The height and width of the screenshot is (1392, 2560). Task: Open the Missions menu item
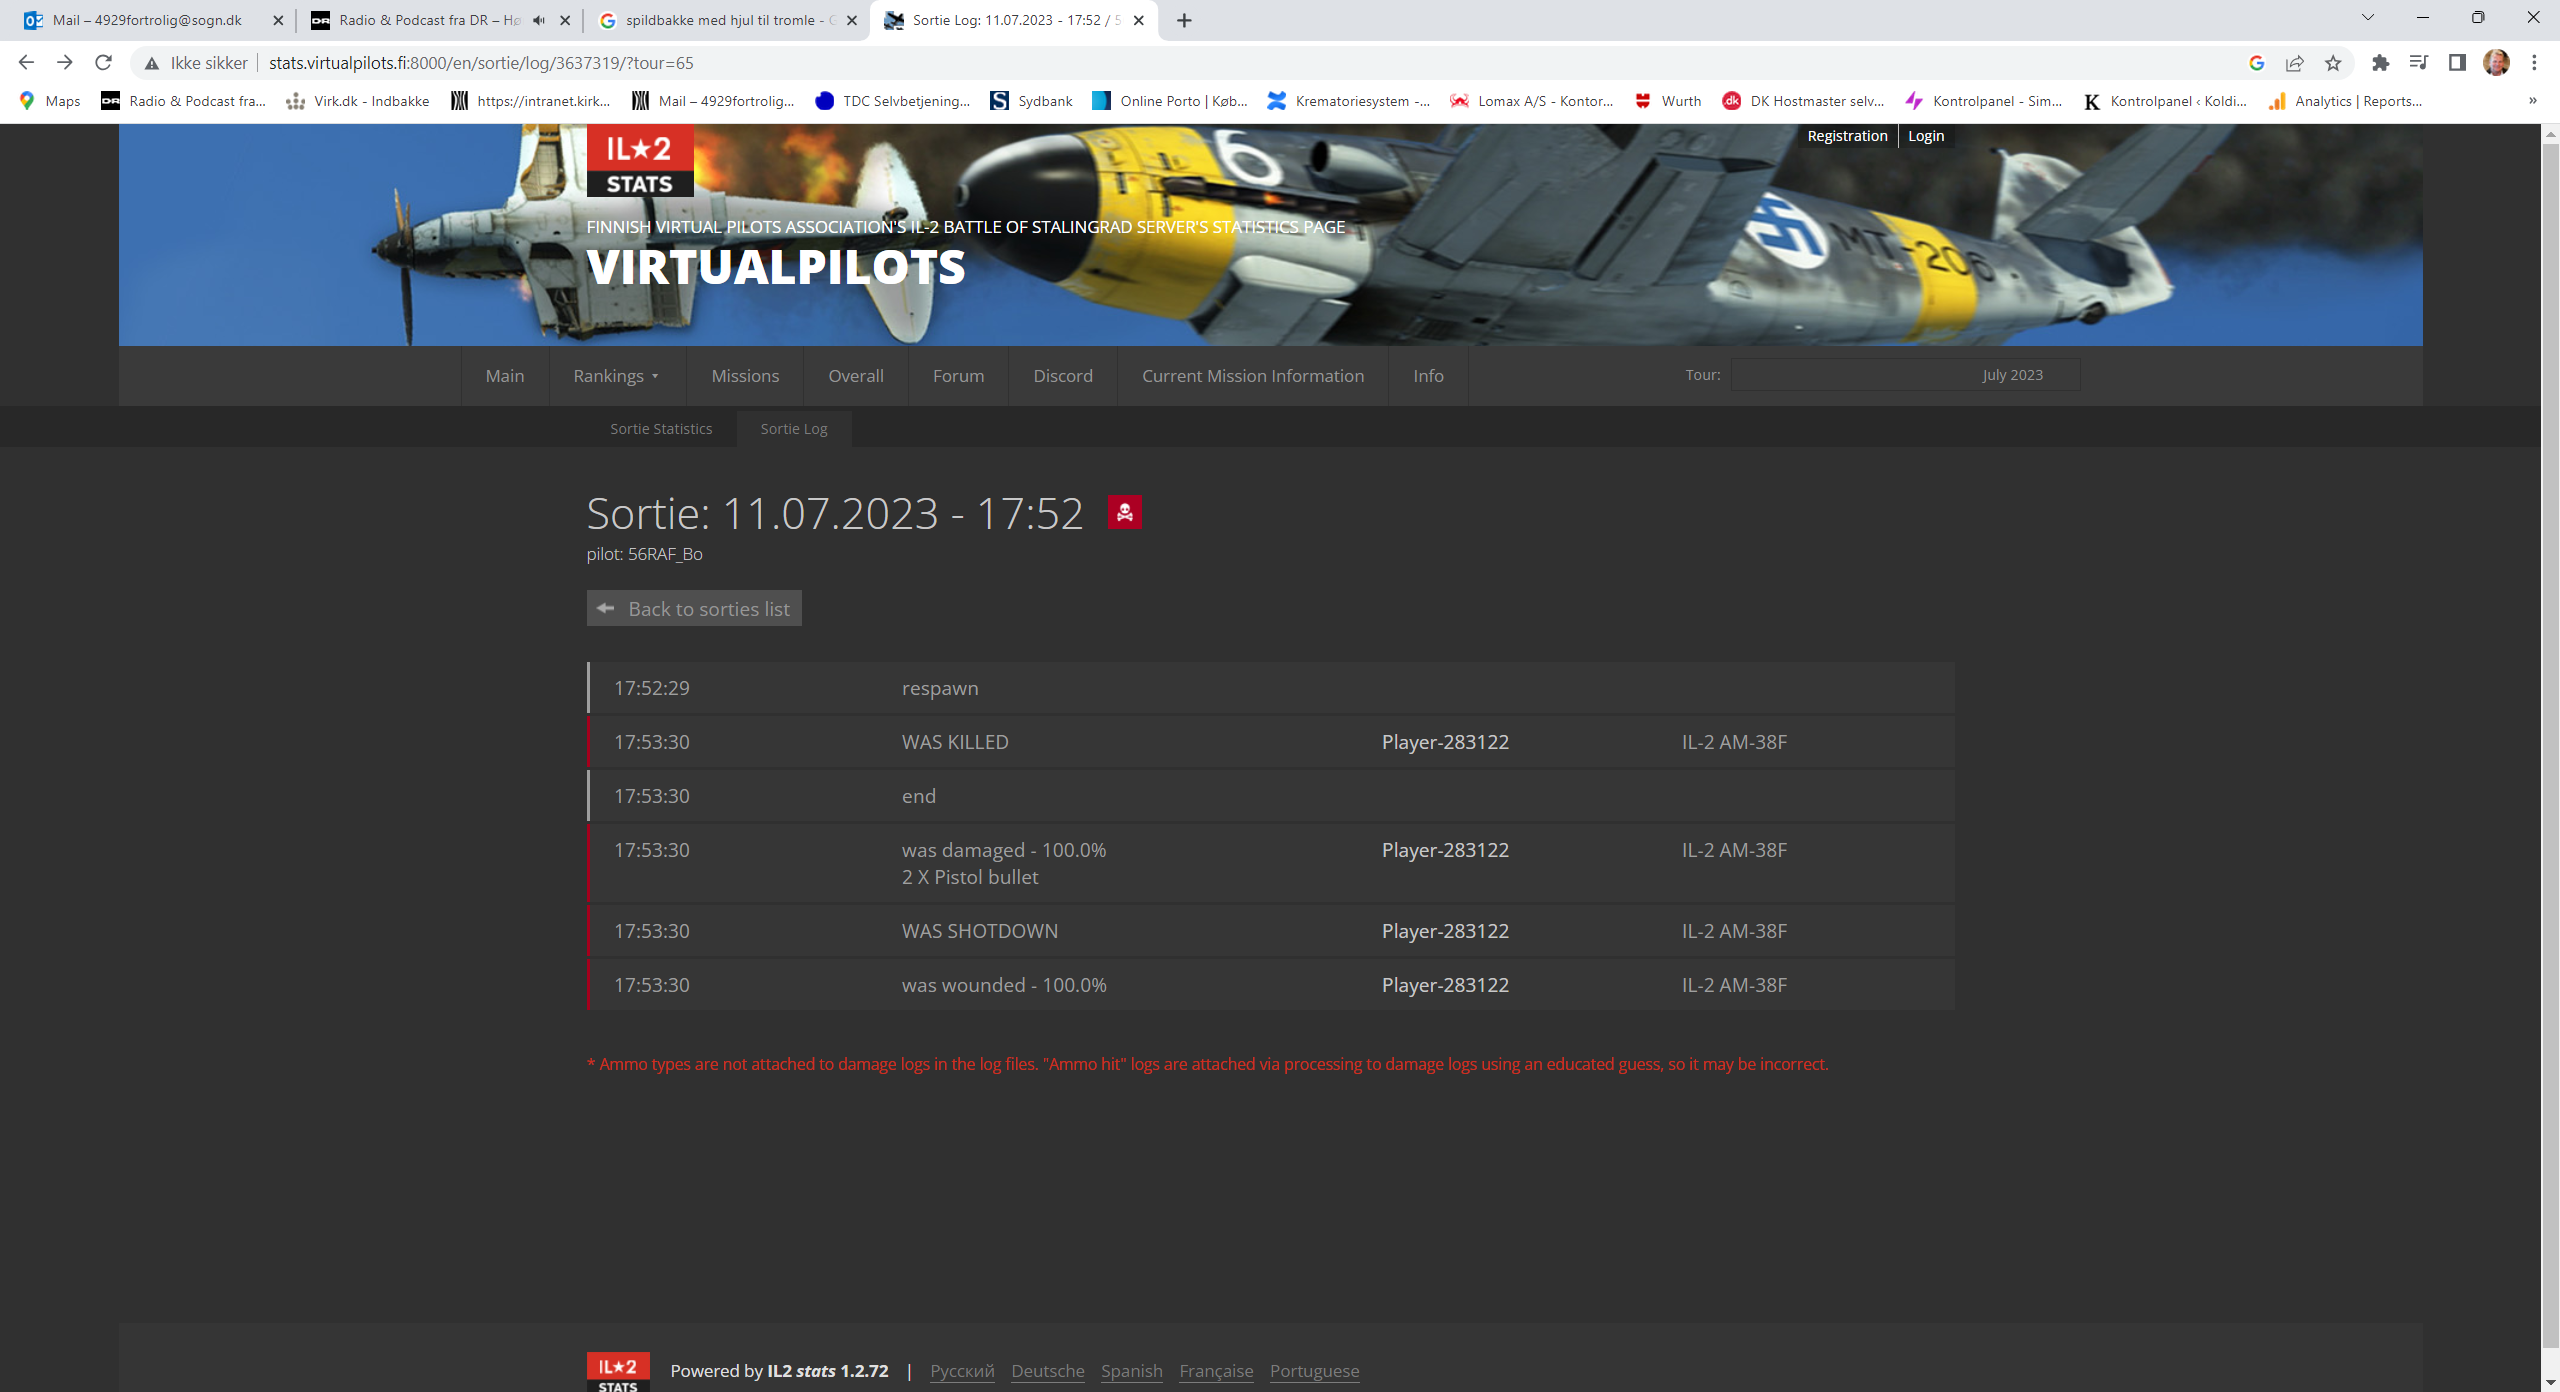[x=745, y=376]
